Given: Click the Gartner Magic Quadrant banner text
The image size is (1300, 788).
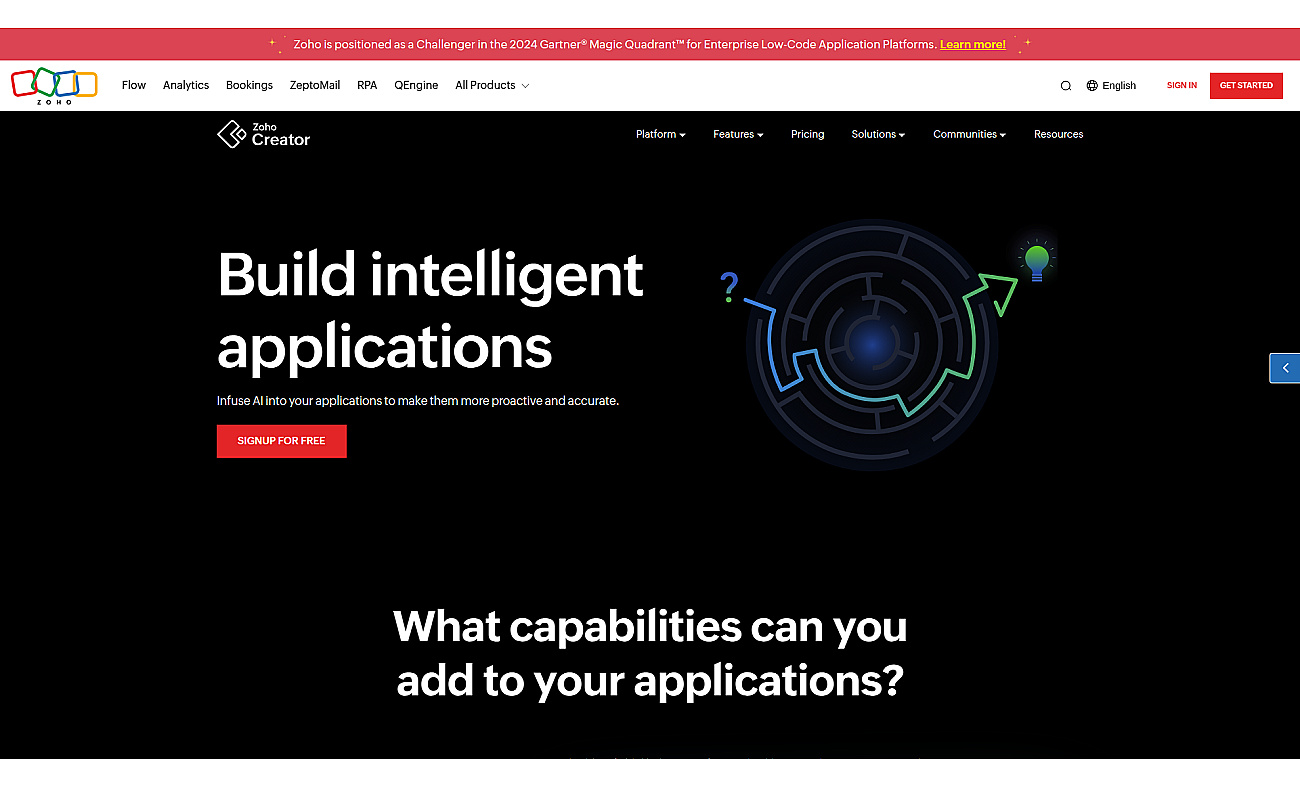Looking at the screenshot, I should (615, 44).
